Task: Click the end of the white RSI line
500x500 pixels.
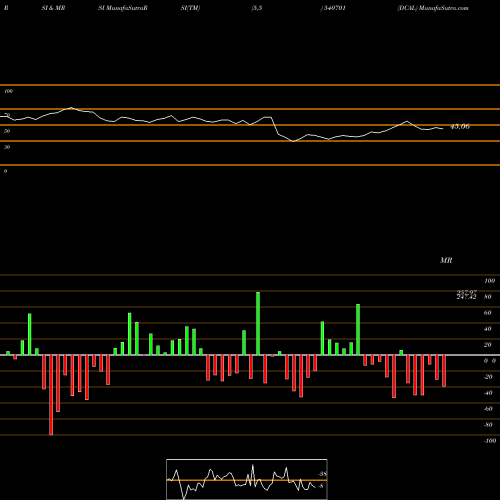Action: (x=443, y=129)
